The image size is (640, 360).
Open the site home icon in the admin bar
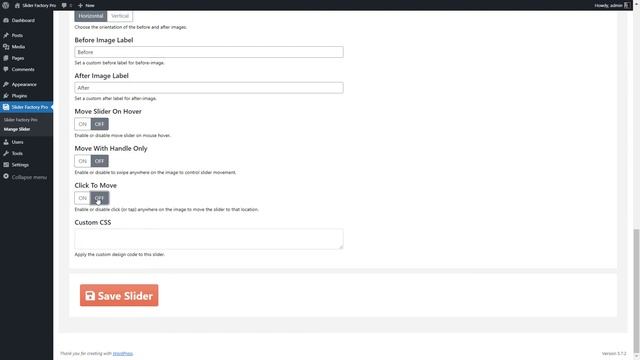[17, 5]
